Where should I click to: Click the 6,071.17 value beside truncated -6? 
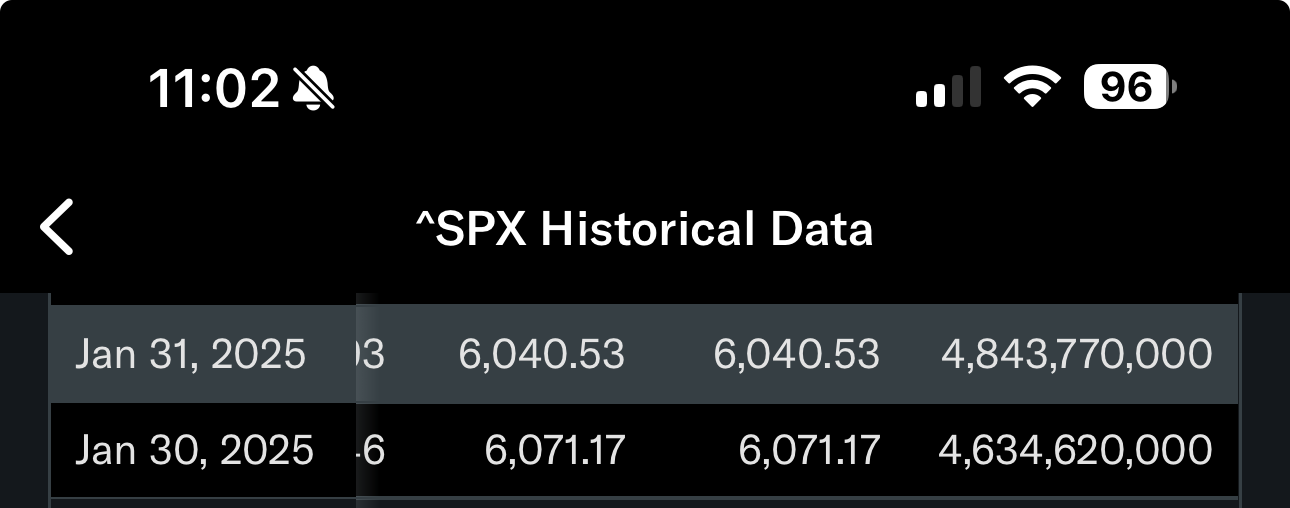click(x=555, y=450)
